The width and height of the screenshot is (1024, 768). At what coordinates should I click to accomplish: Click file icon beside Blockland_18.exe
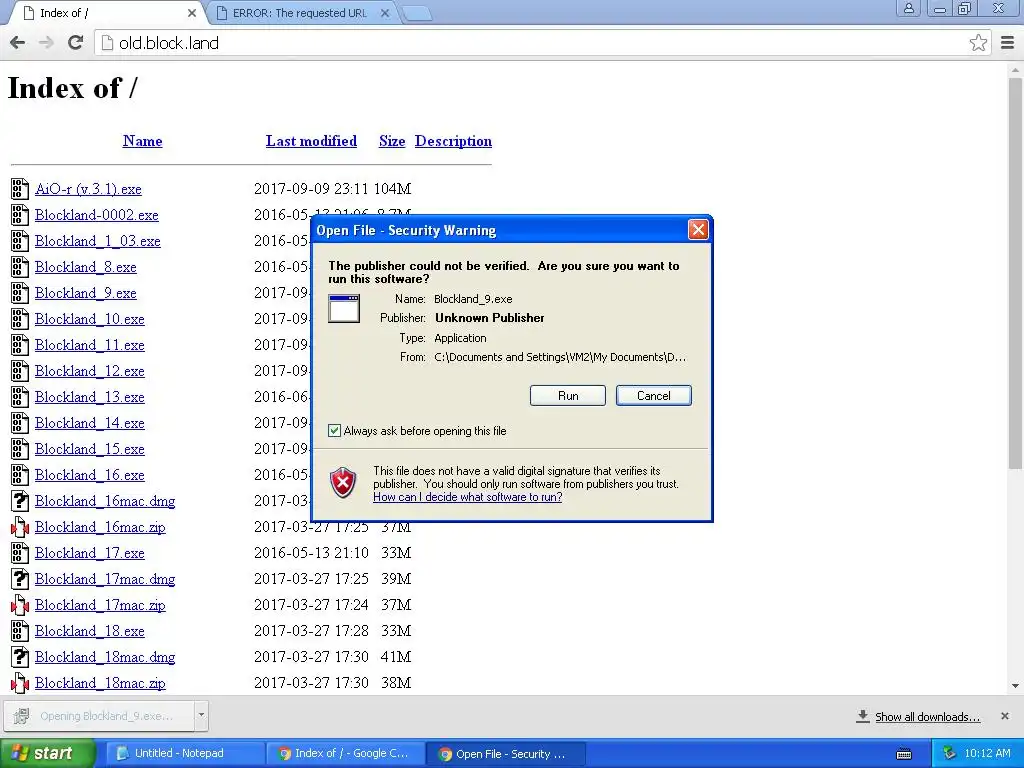(20, 631)
